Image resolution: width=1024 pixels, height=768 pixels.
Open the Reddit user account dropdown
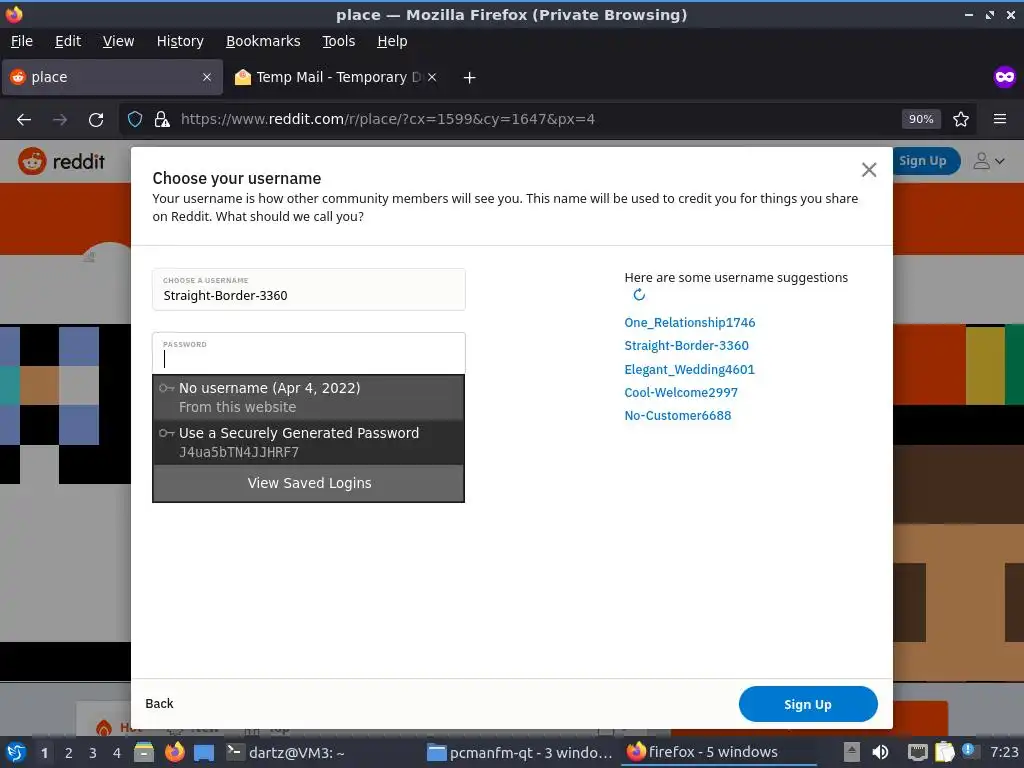pos(989,161)
